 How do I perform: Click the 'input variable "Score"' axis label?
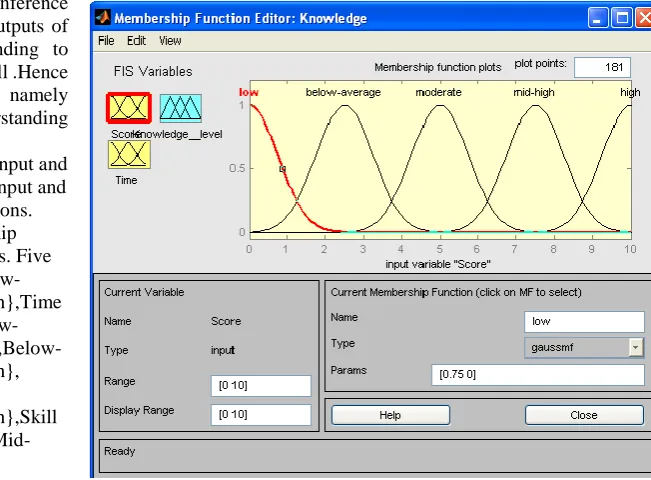(438, 264)
